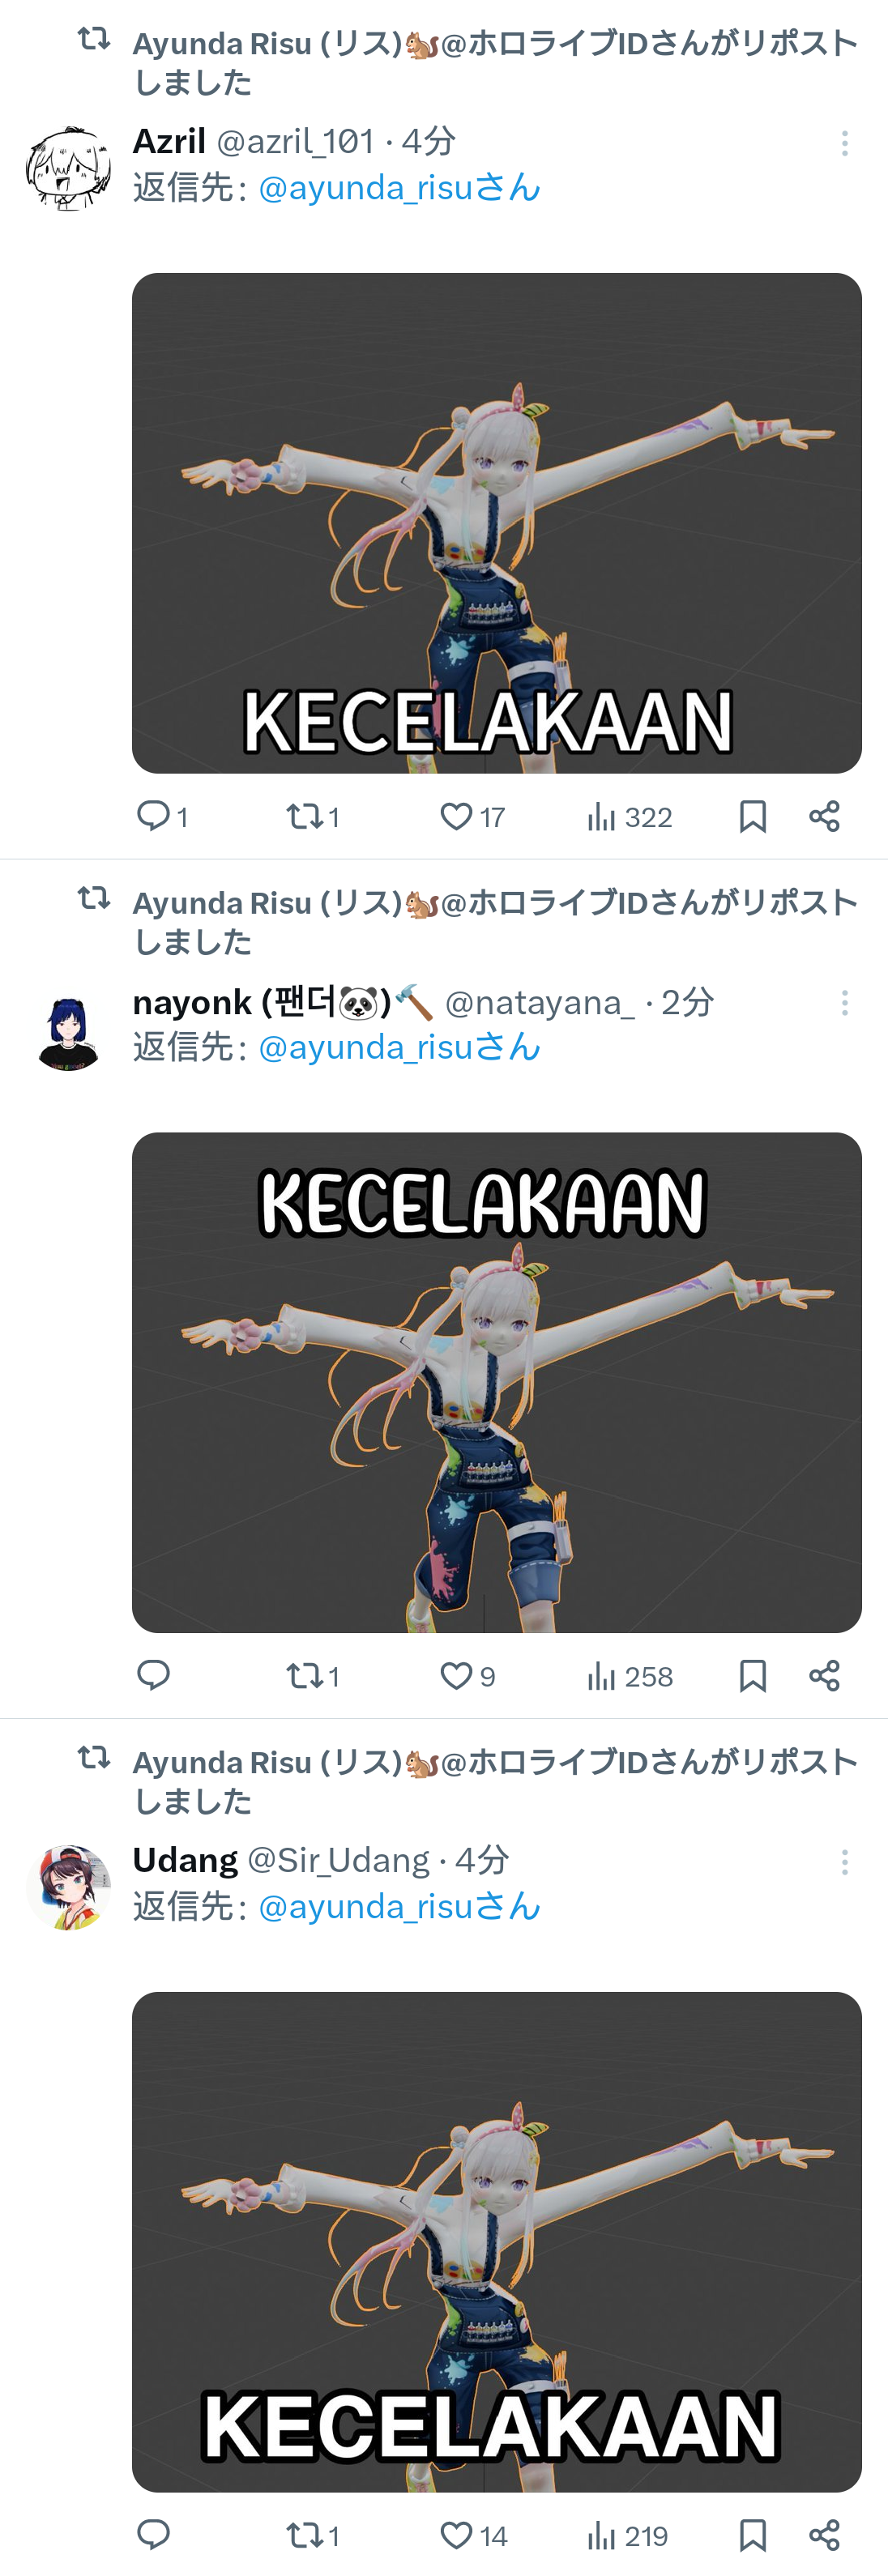Like nayonk's post with 9 likes
This screenshot has height=2576, width=888.
point(467,1675)
